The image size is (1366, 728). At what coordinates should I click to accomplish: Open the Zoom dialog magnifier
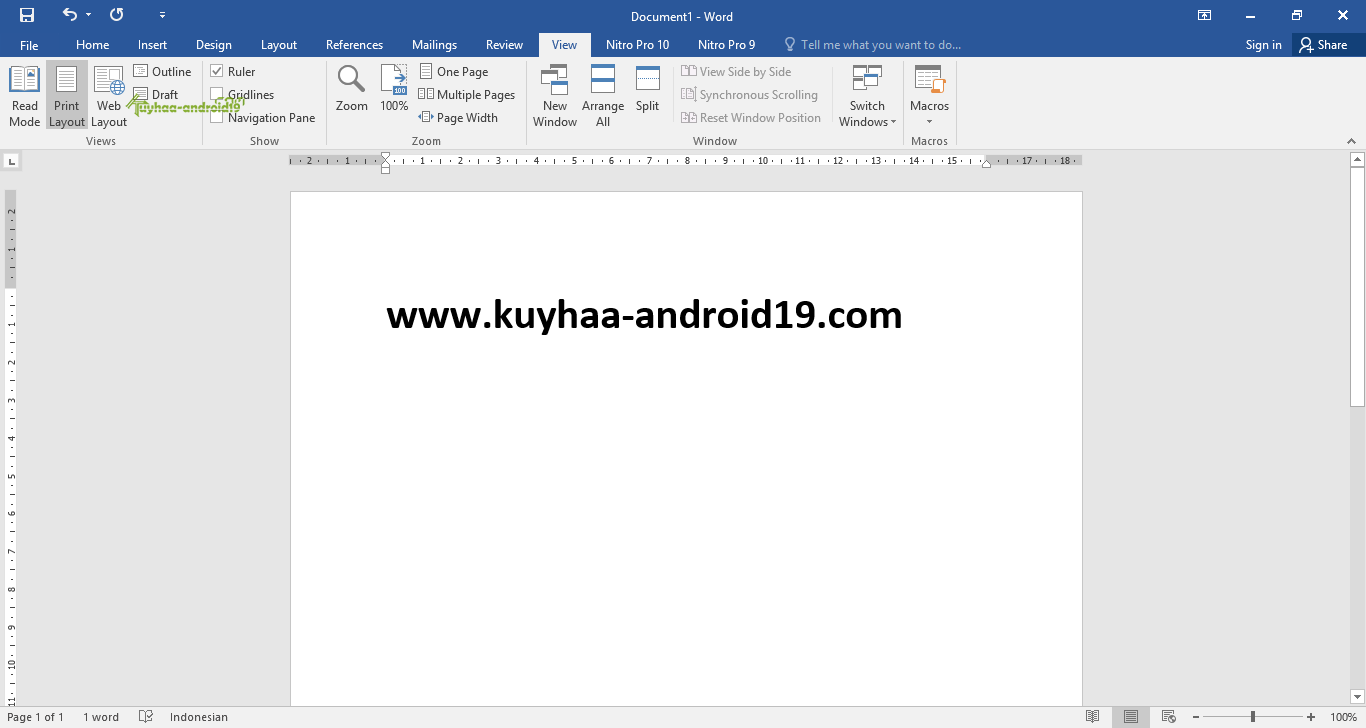tap(352, 89)
